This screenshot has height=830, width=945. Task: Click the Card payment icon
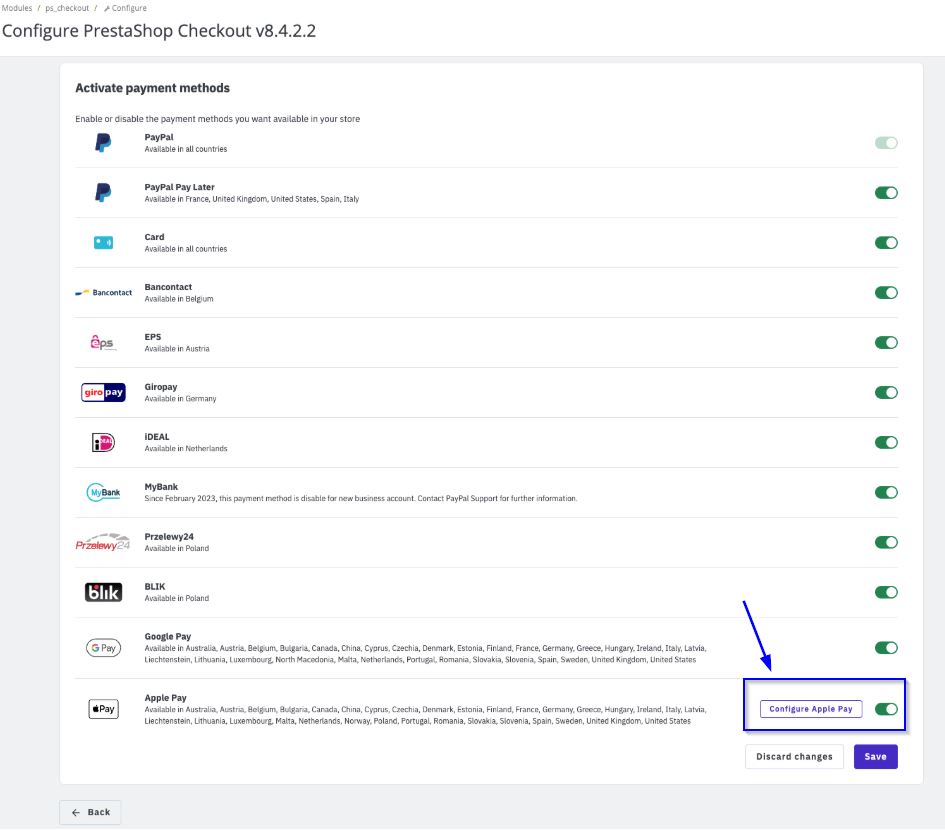(103, 243)
